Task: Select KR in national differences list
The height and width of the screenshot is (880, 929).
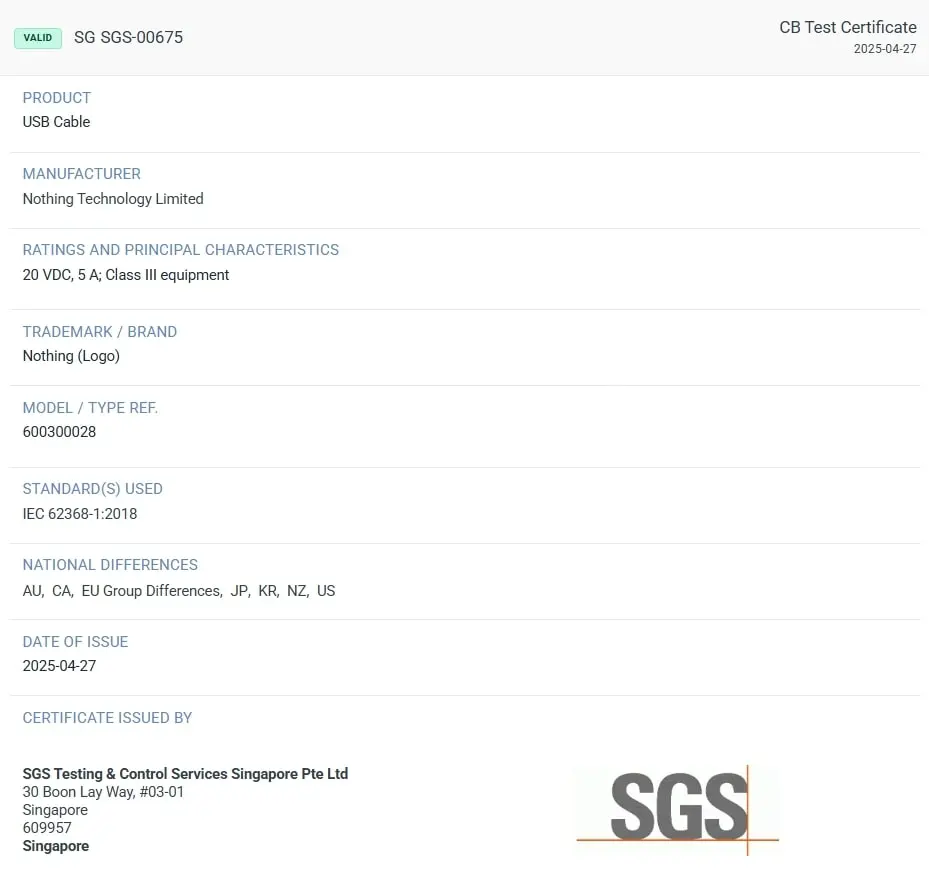Action: [x=268, y=591]
